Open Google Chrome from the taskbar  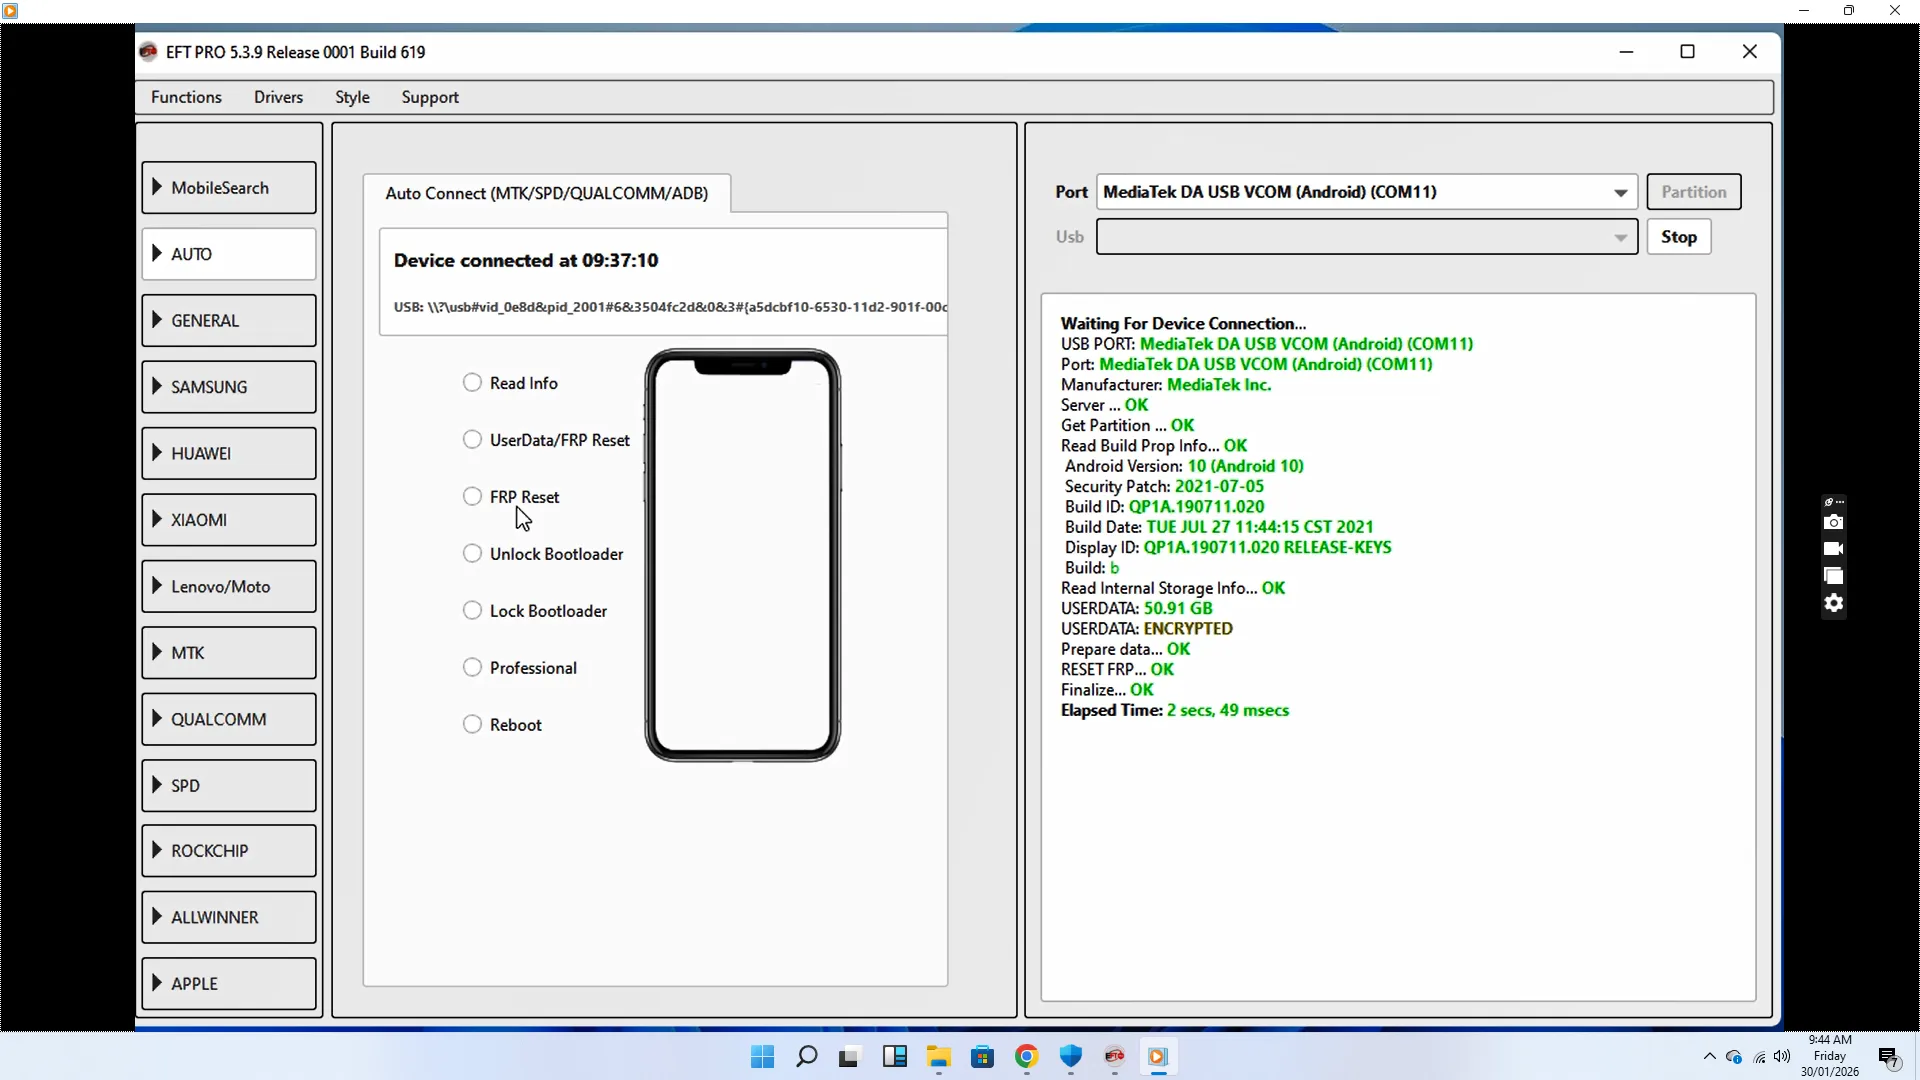click(x=1026, y=1057)
